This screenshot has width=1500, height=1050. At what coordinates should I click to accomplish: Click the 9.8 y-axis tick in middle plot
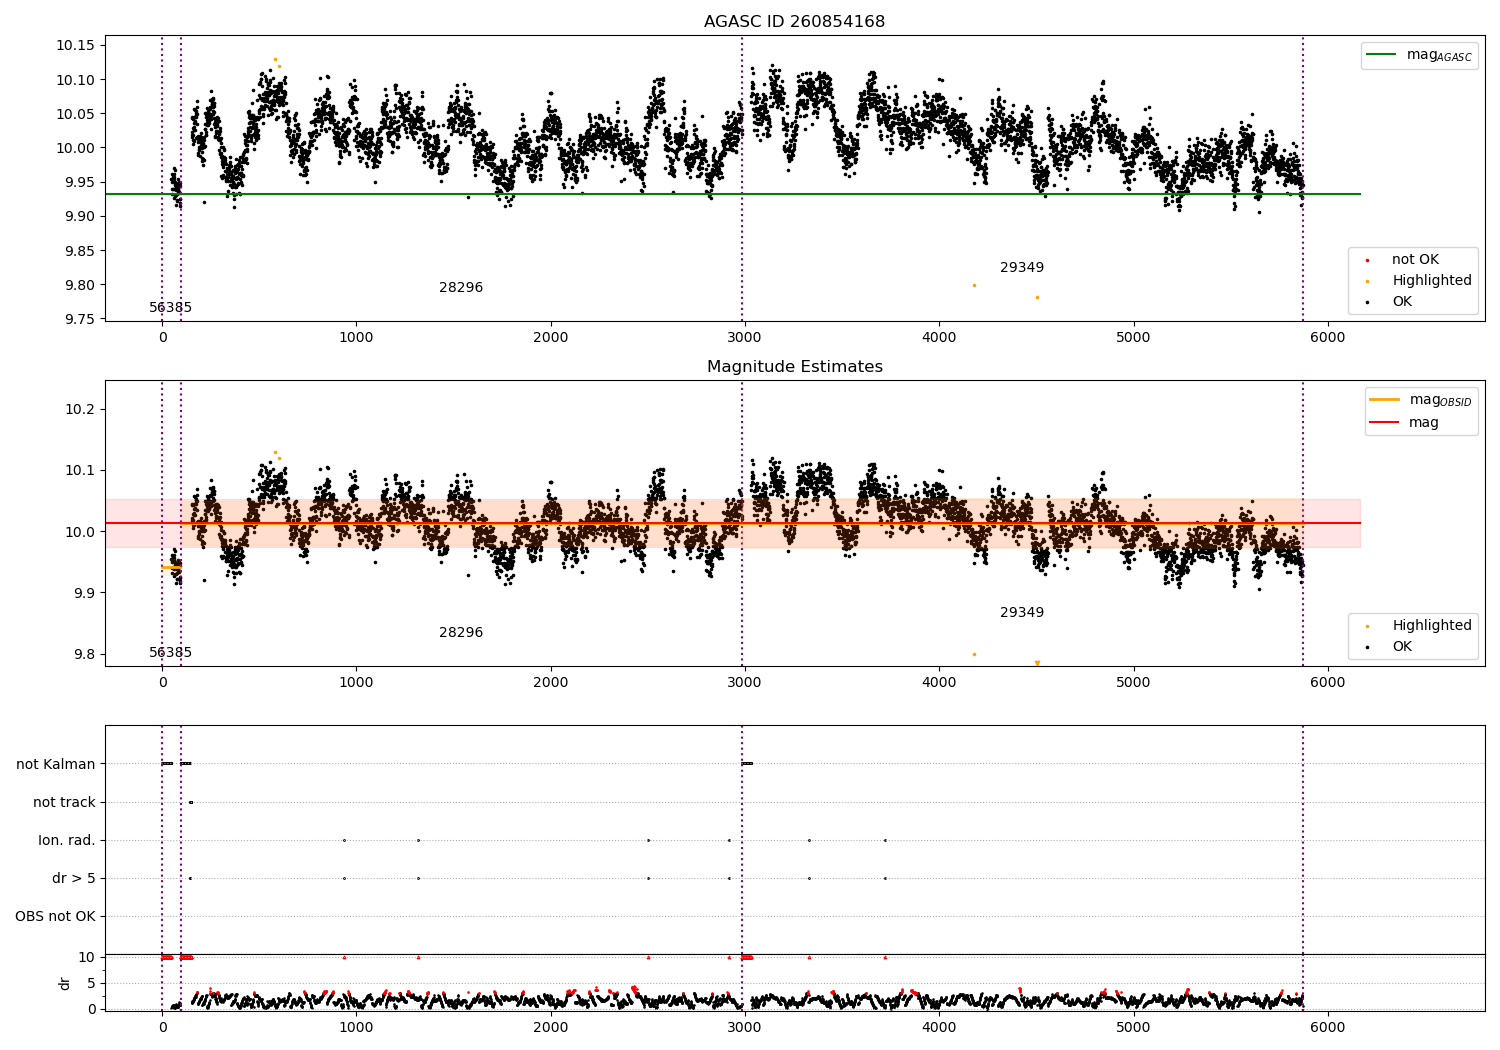(83, 655)
